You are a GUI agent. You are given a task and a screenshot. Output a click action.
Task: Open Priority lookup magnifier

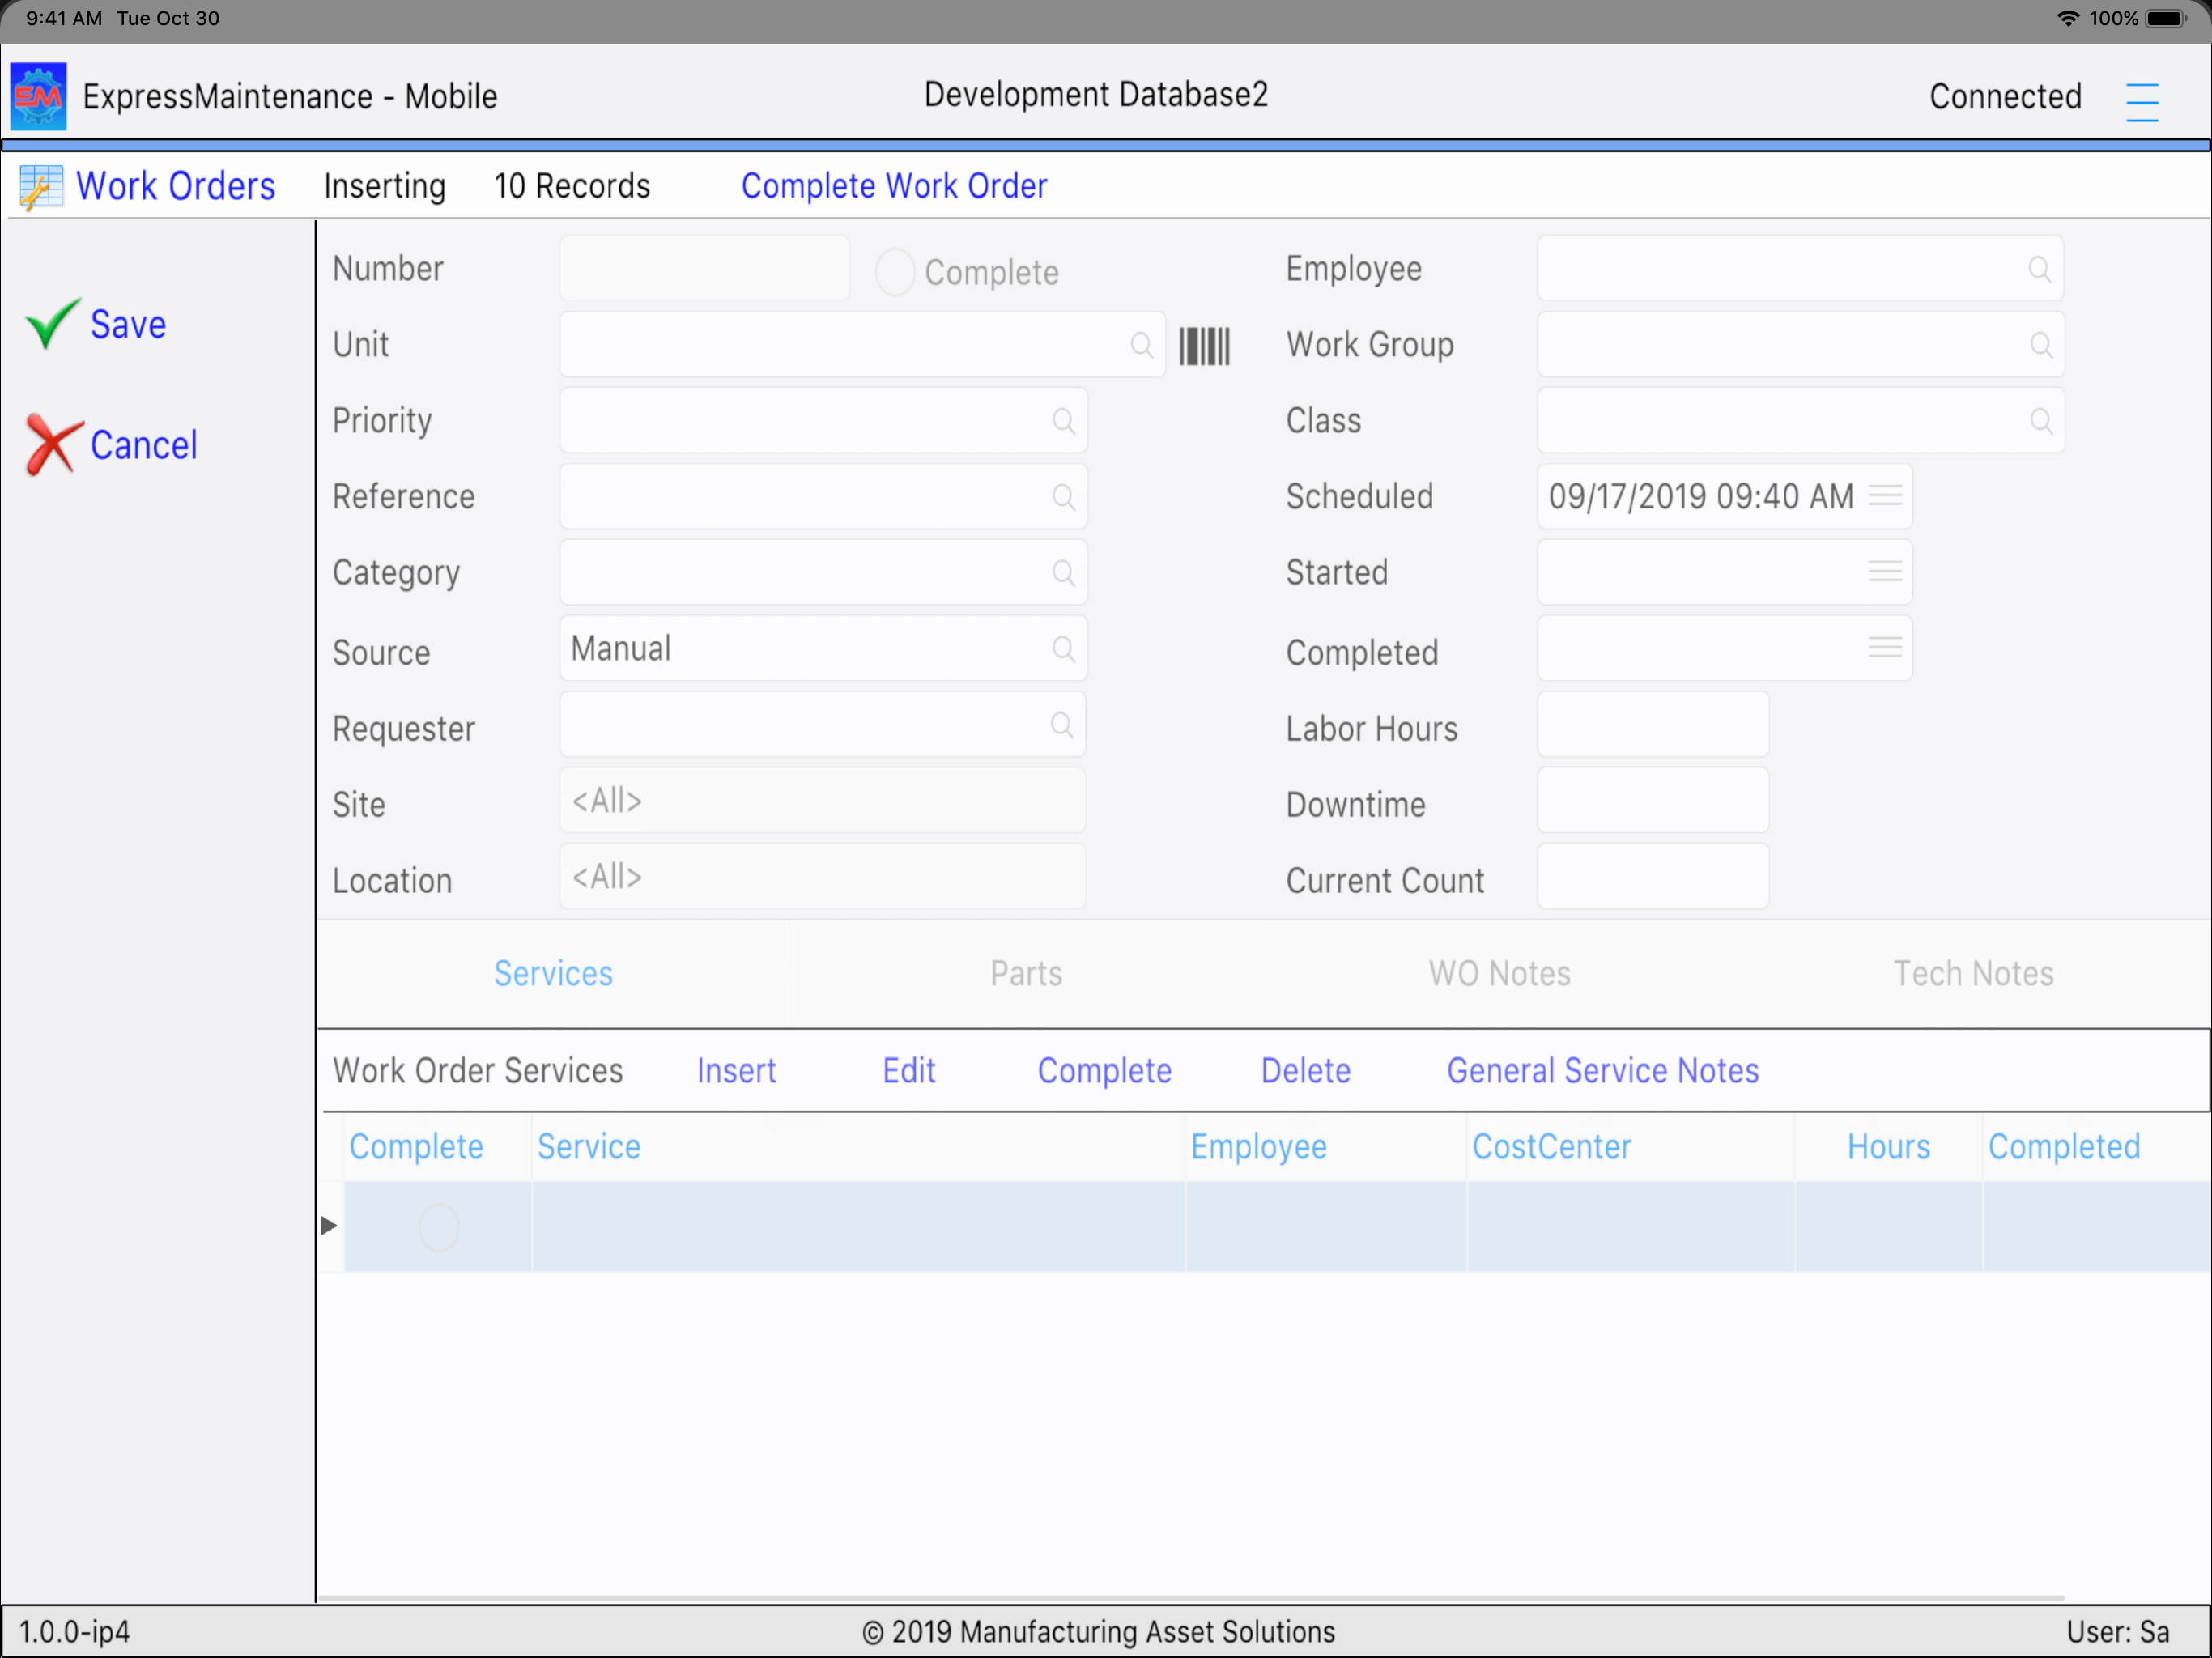pos(1063,421)
